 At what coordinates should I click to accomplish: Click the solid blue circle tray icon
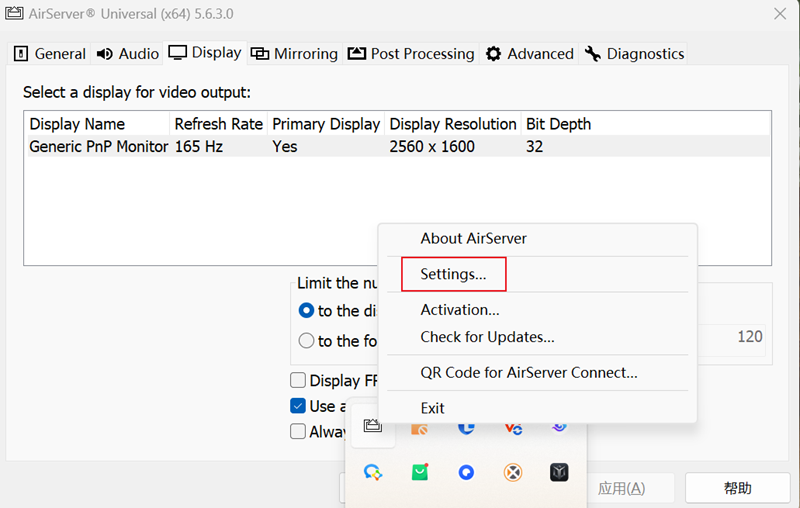pos(466,472)
